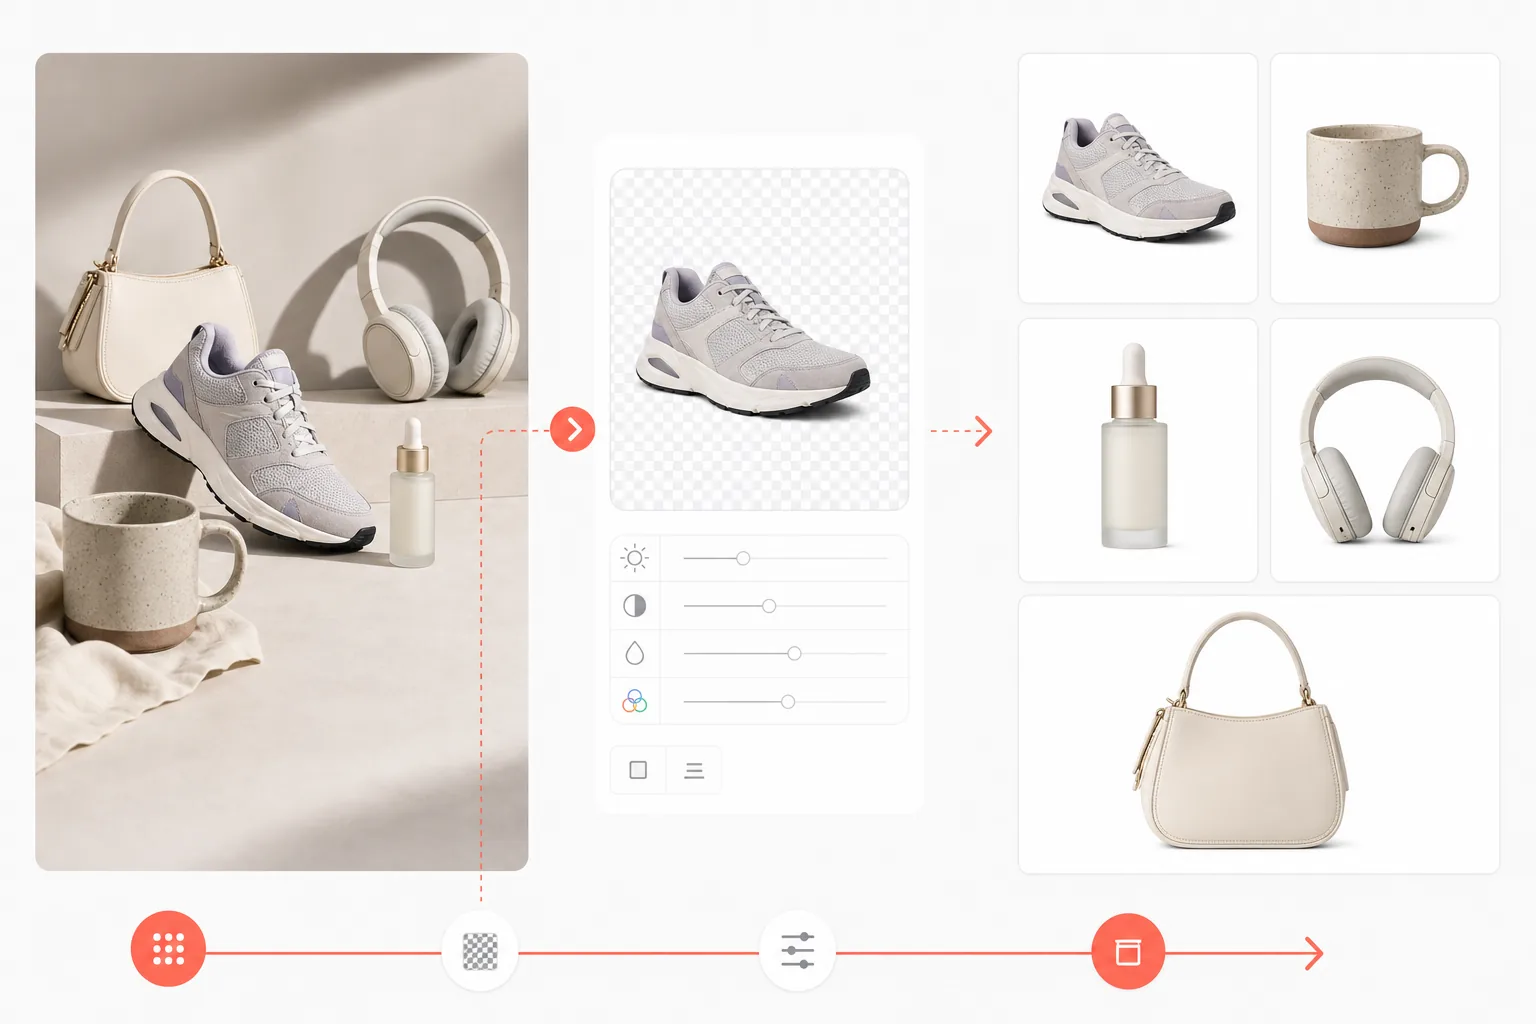This screenshot has width=1536, height=1024.
Task: Select the overlapping color circles icon
Action: click(635, 701)
